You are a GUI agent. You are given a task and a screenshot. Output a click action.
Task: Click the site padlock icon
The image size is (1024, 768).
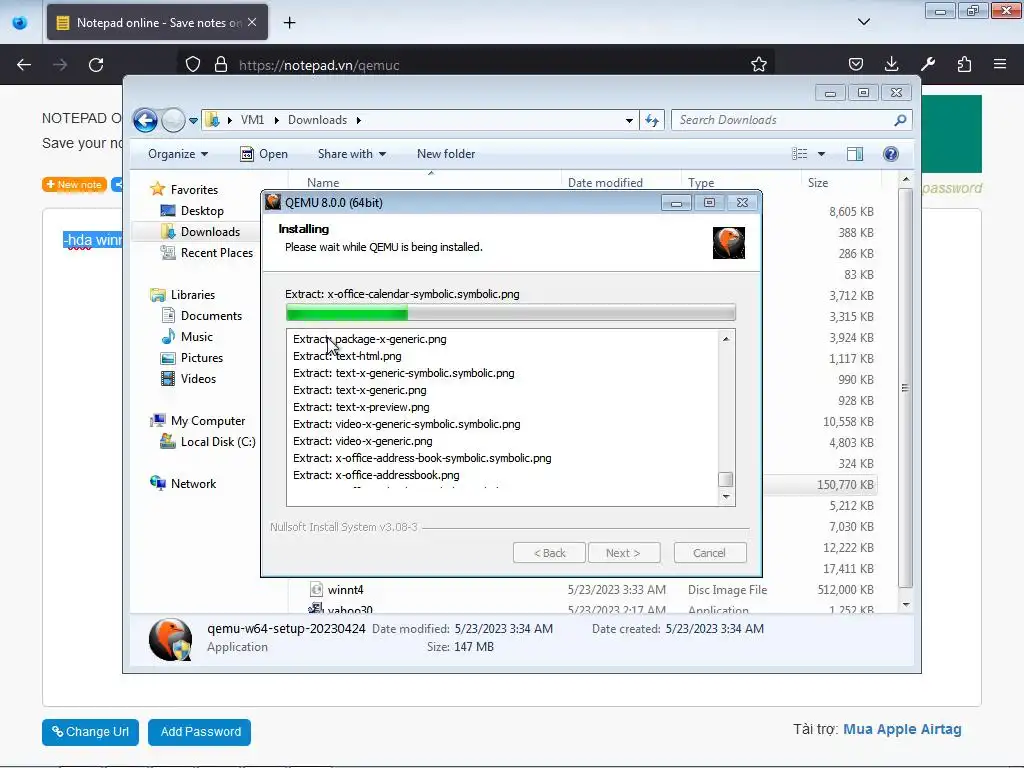pyautogui.click(x=221, y=65)
